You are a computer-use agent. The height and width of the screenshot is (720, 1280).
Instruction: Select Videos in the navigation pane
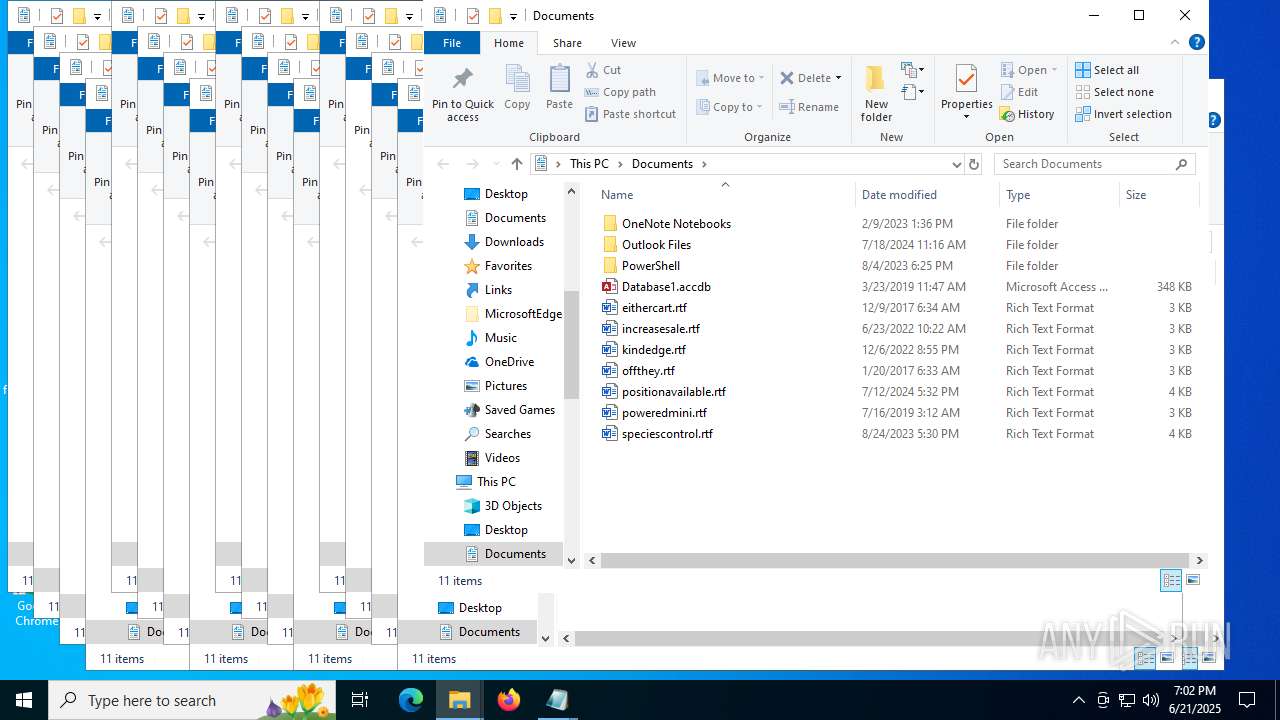(492, 458)
